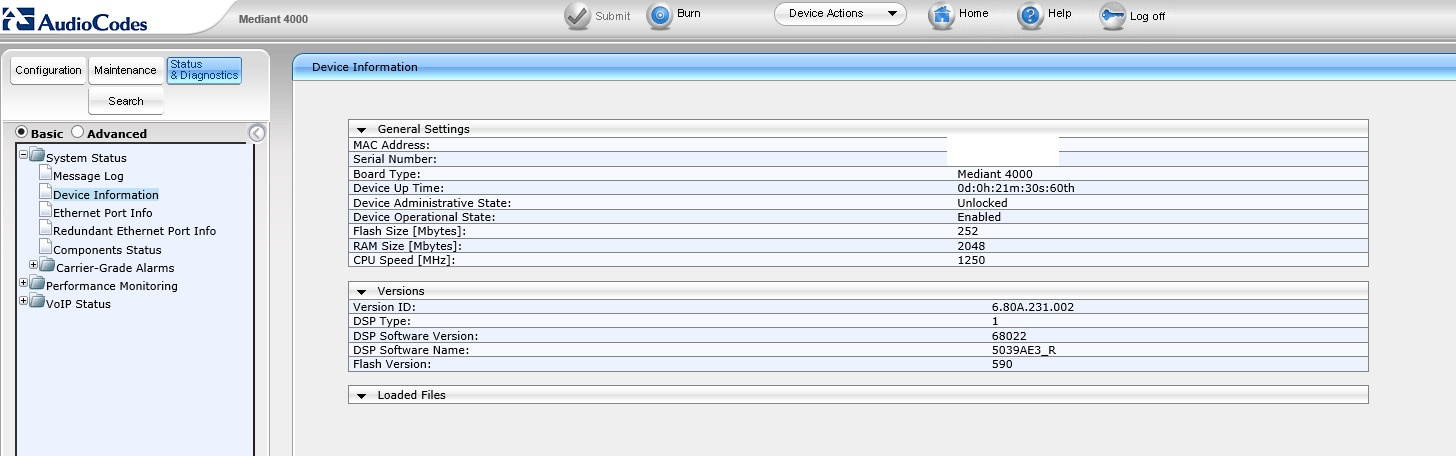Click the Home house icon
The width and height of the screenshot is (1456, 456).
tap(941, 15)
